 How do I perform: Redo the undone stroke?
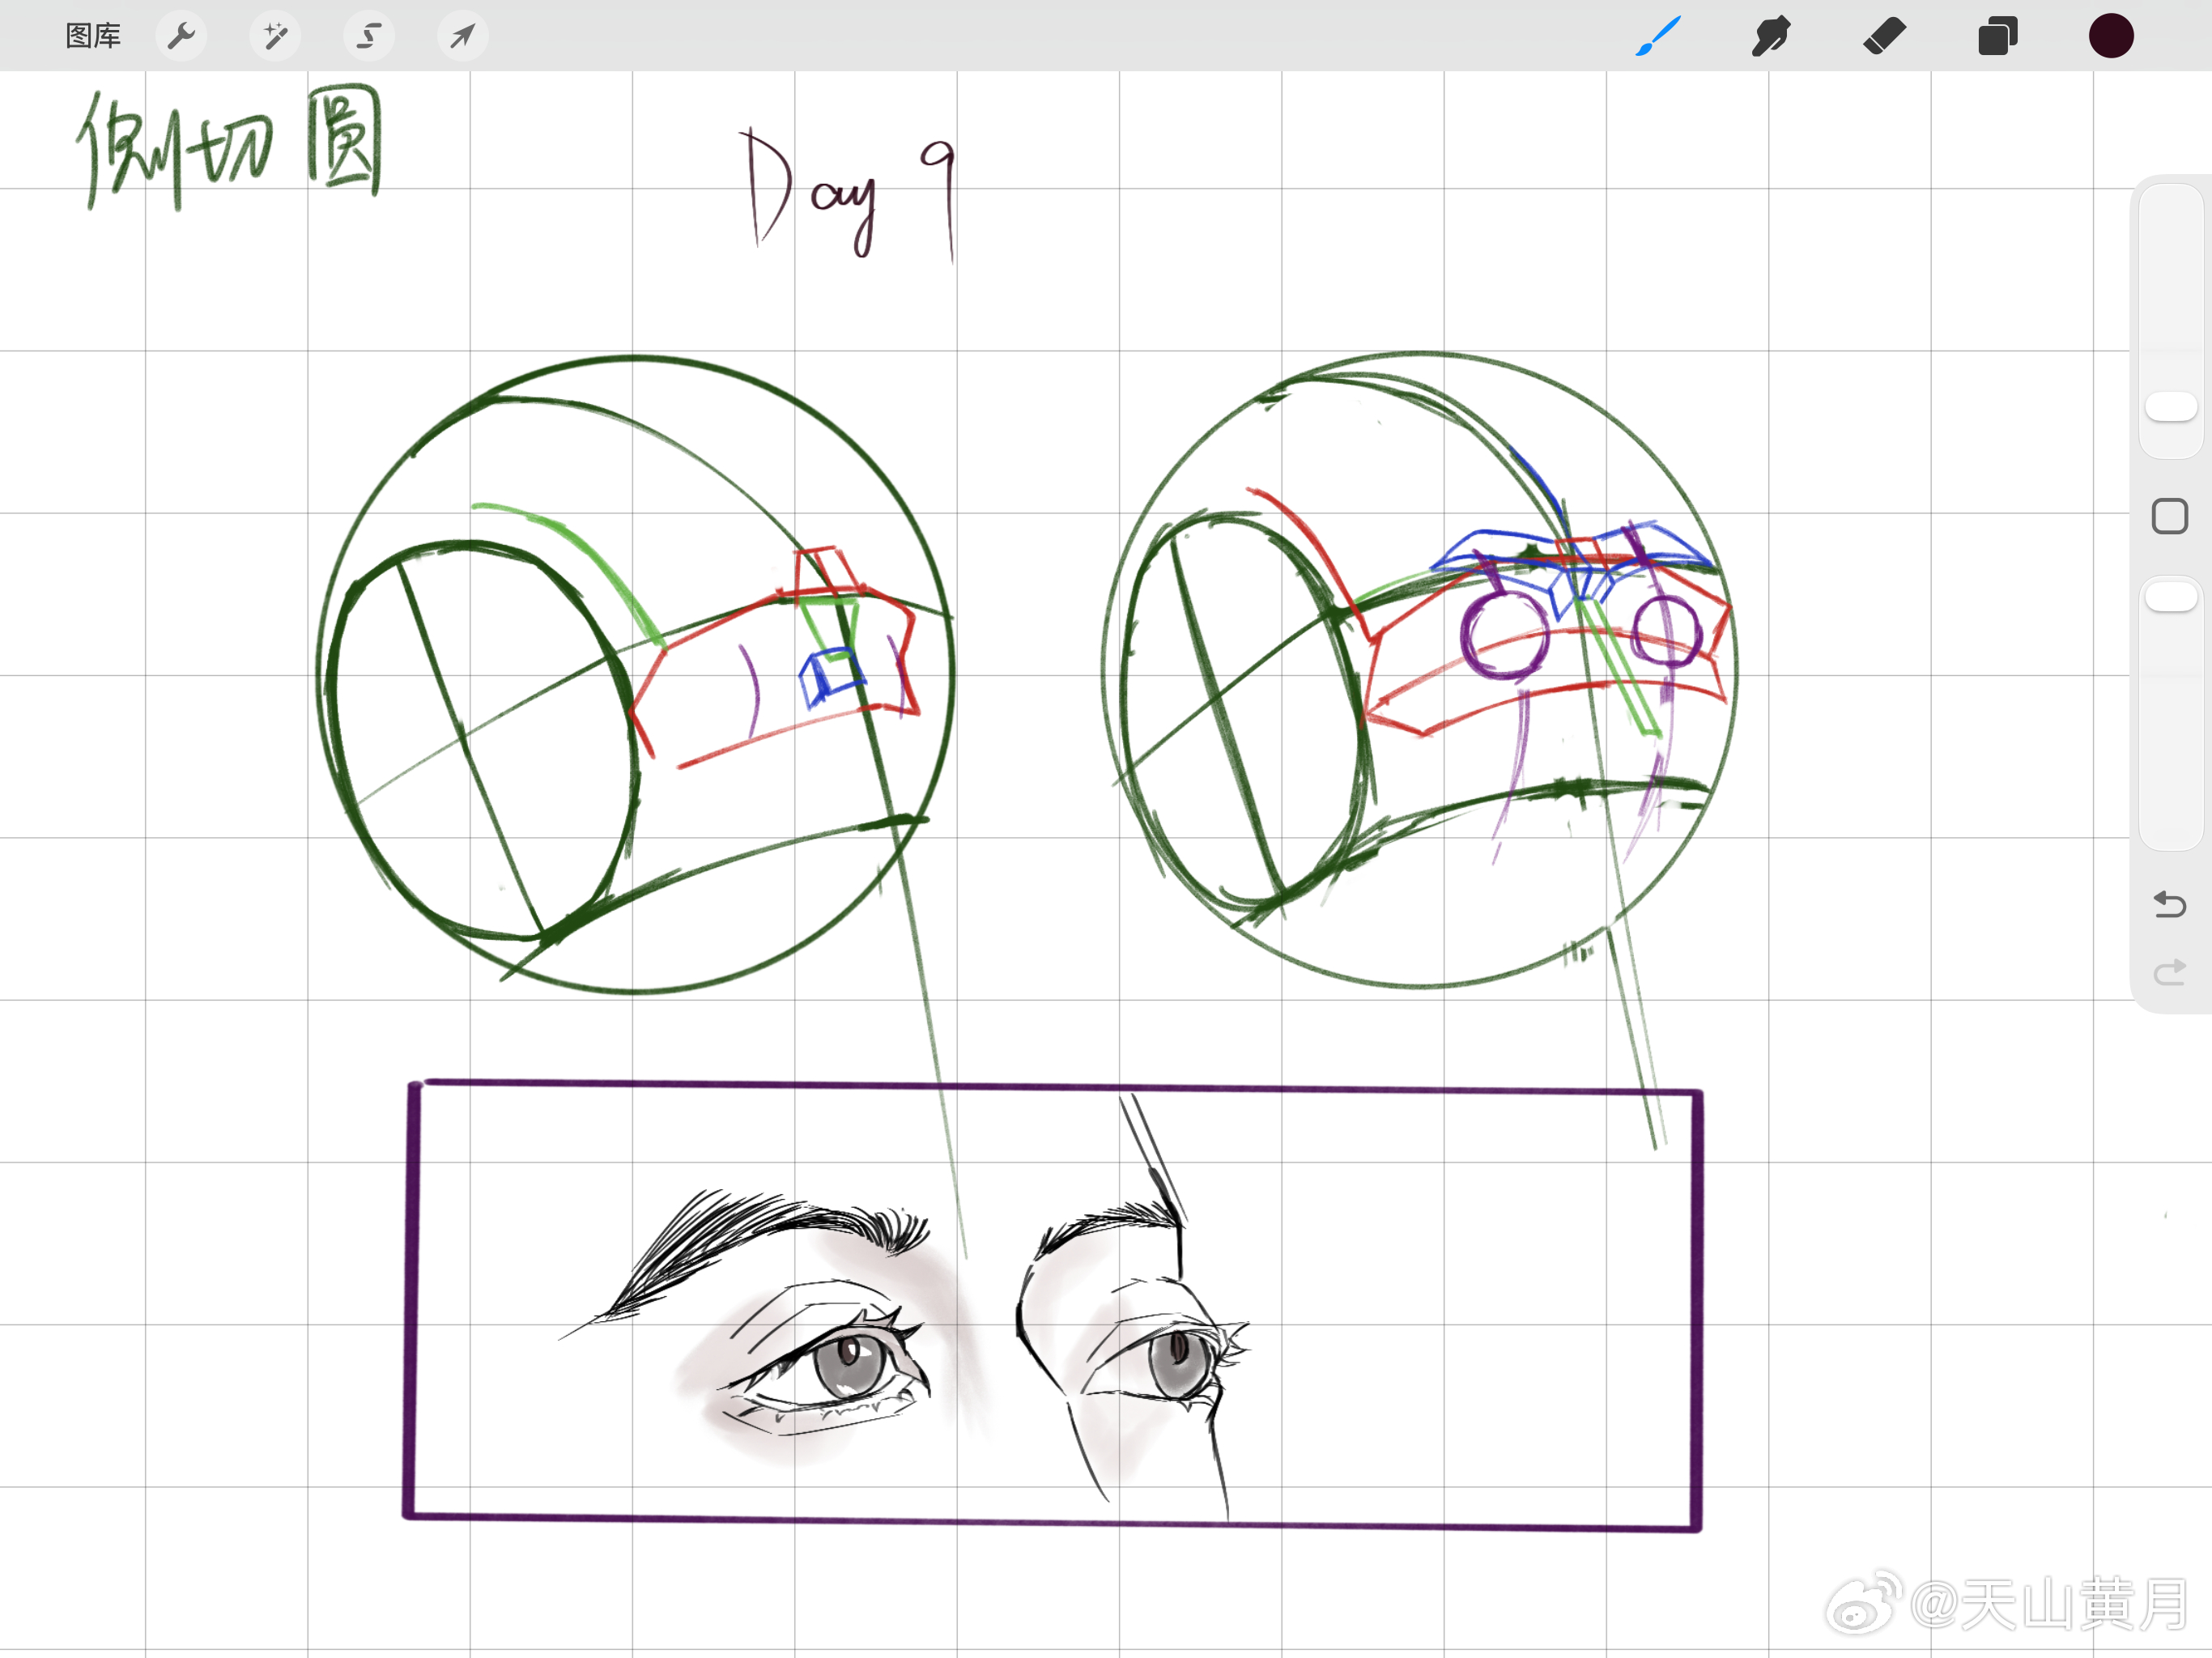tap(2170, 972)
